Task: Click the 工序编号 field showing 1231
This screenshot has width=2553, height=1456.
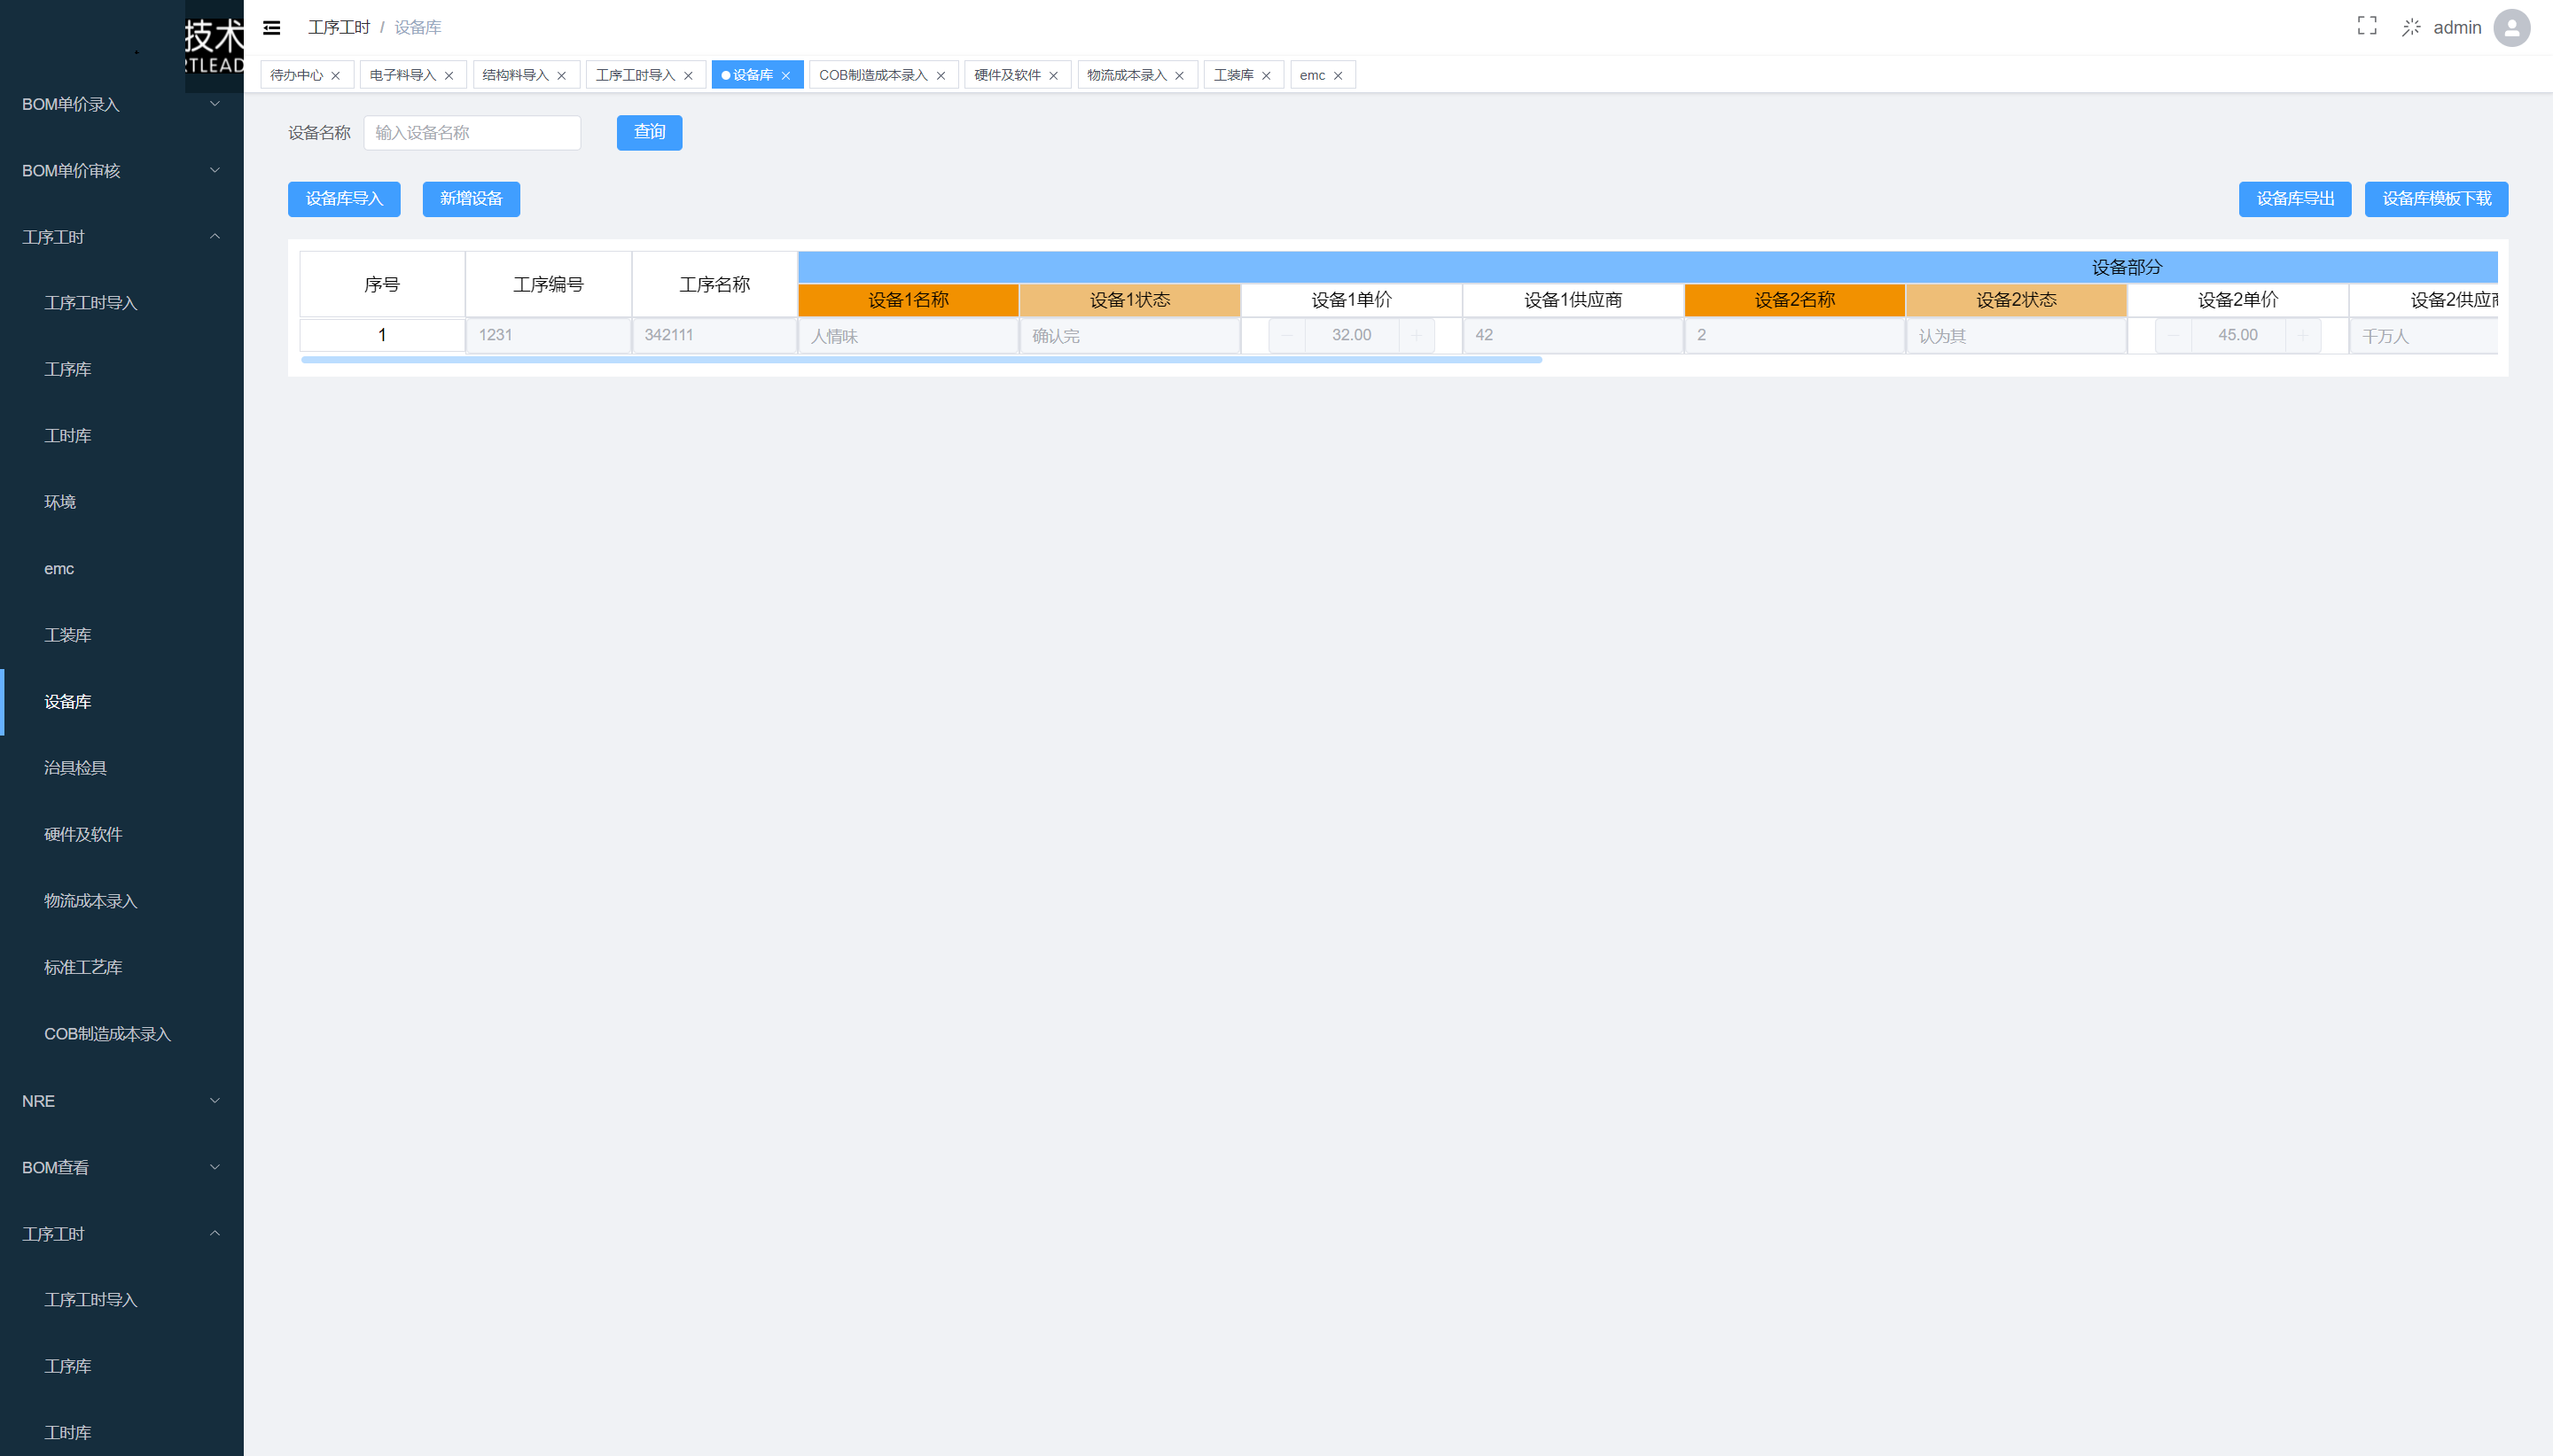Action: [x=548, y=336]
